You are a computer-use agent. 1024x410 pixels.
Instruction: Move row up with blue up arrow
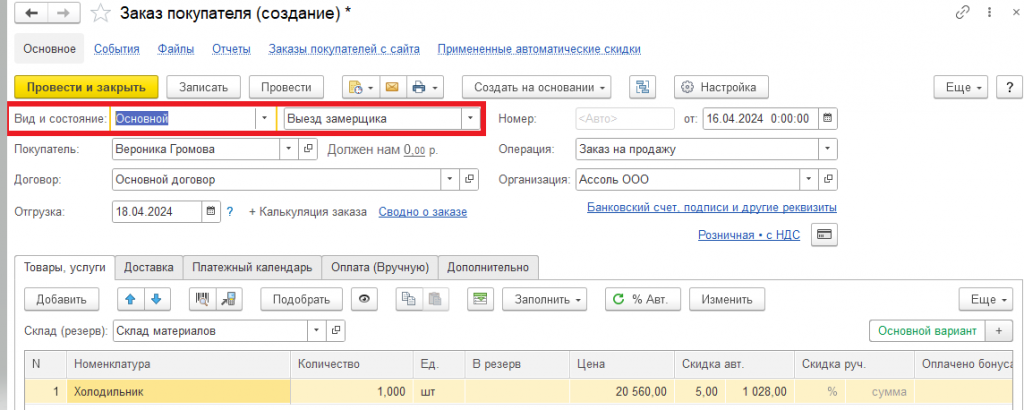tap(130, 300)
